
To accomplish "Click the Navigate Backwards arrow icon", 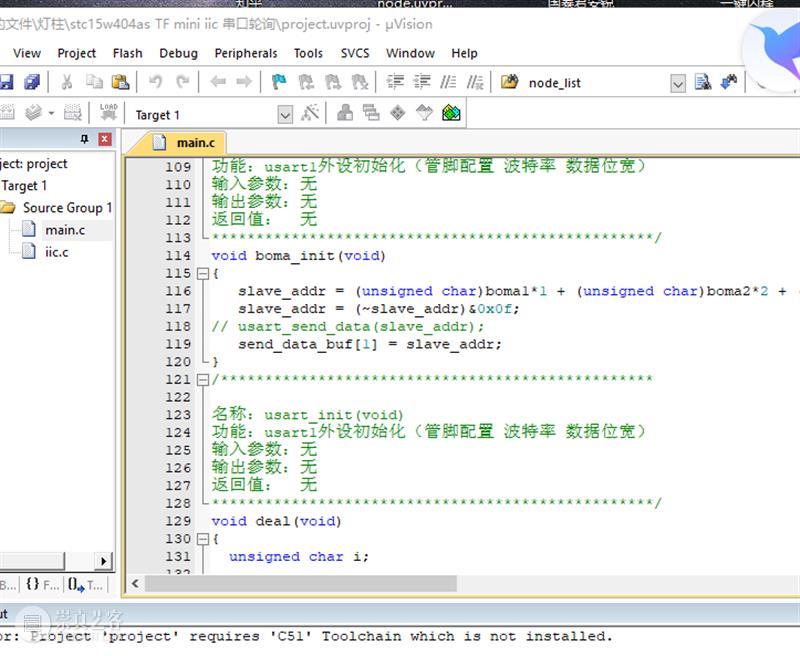I will point(218,82).
